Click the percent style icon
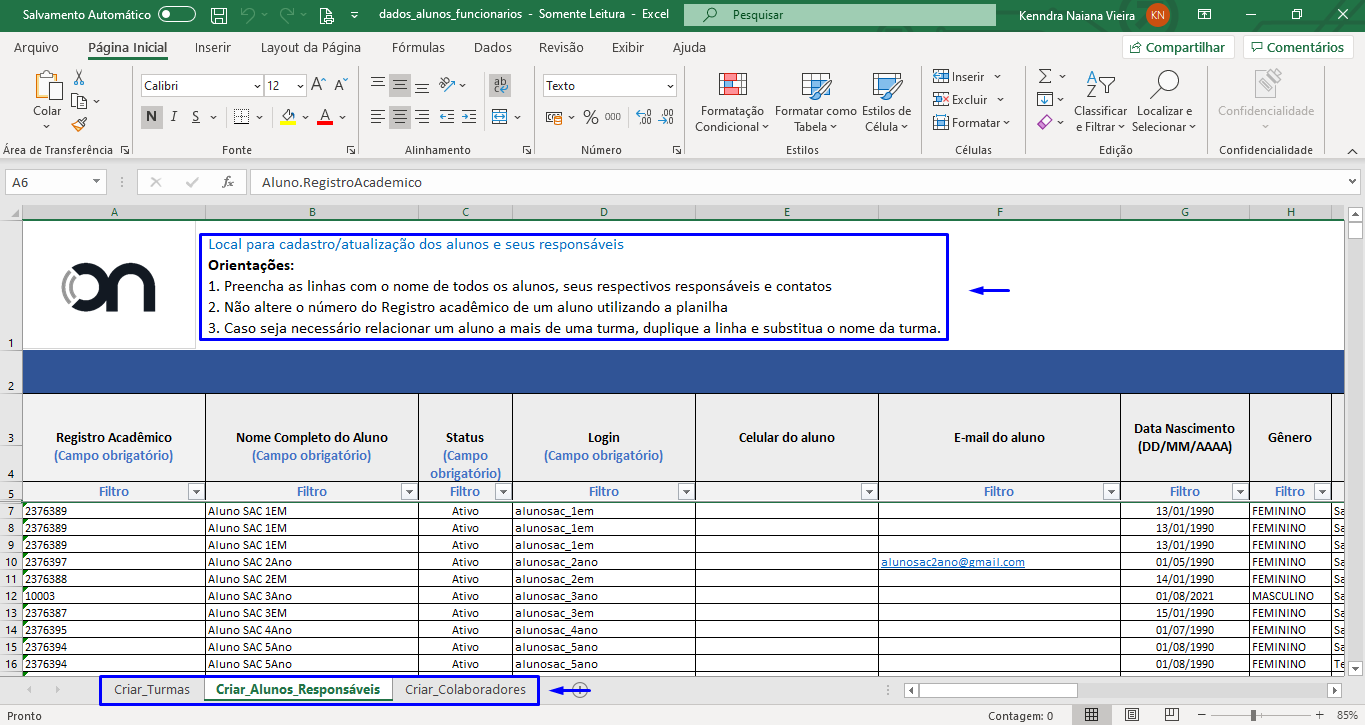This screenshot has width=1365, height=725. tap(590, 117)
